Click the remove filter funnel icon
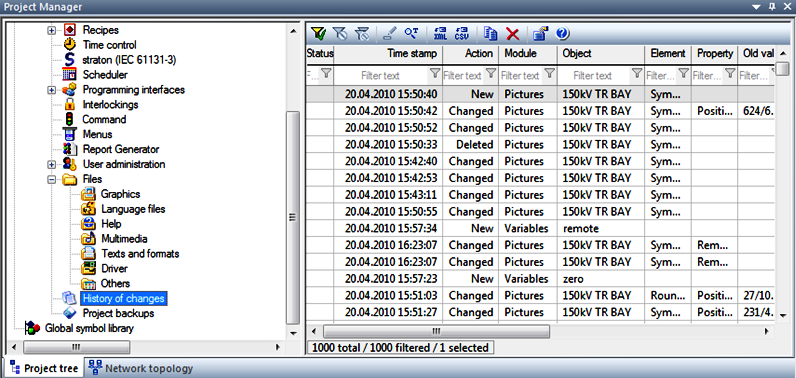Viewport: 796px width, 378px height. [x=340, y=34]
